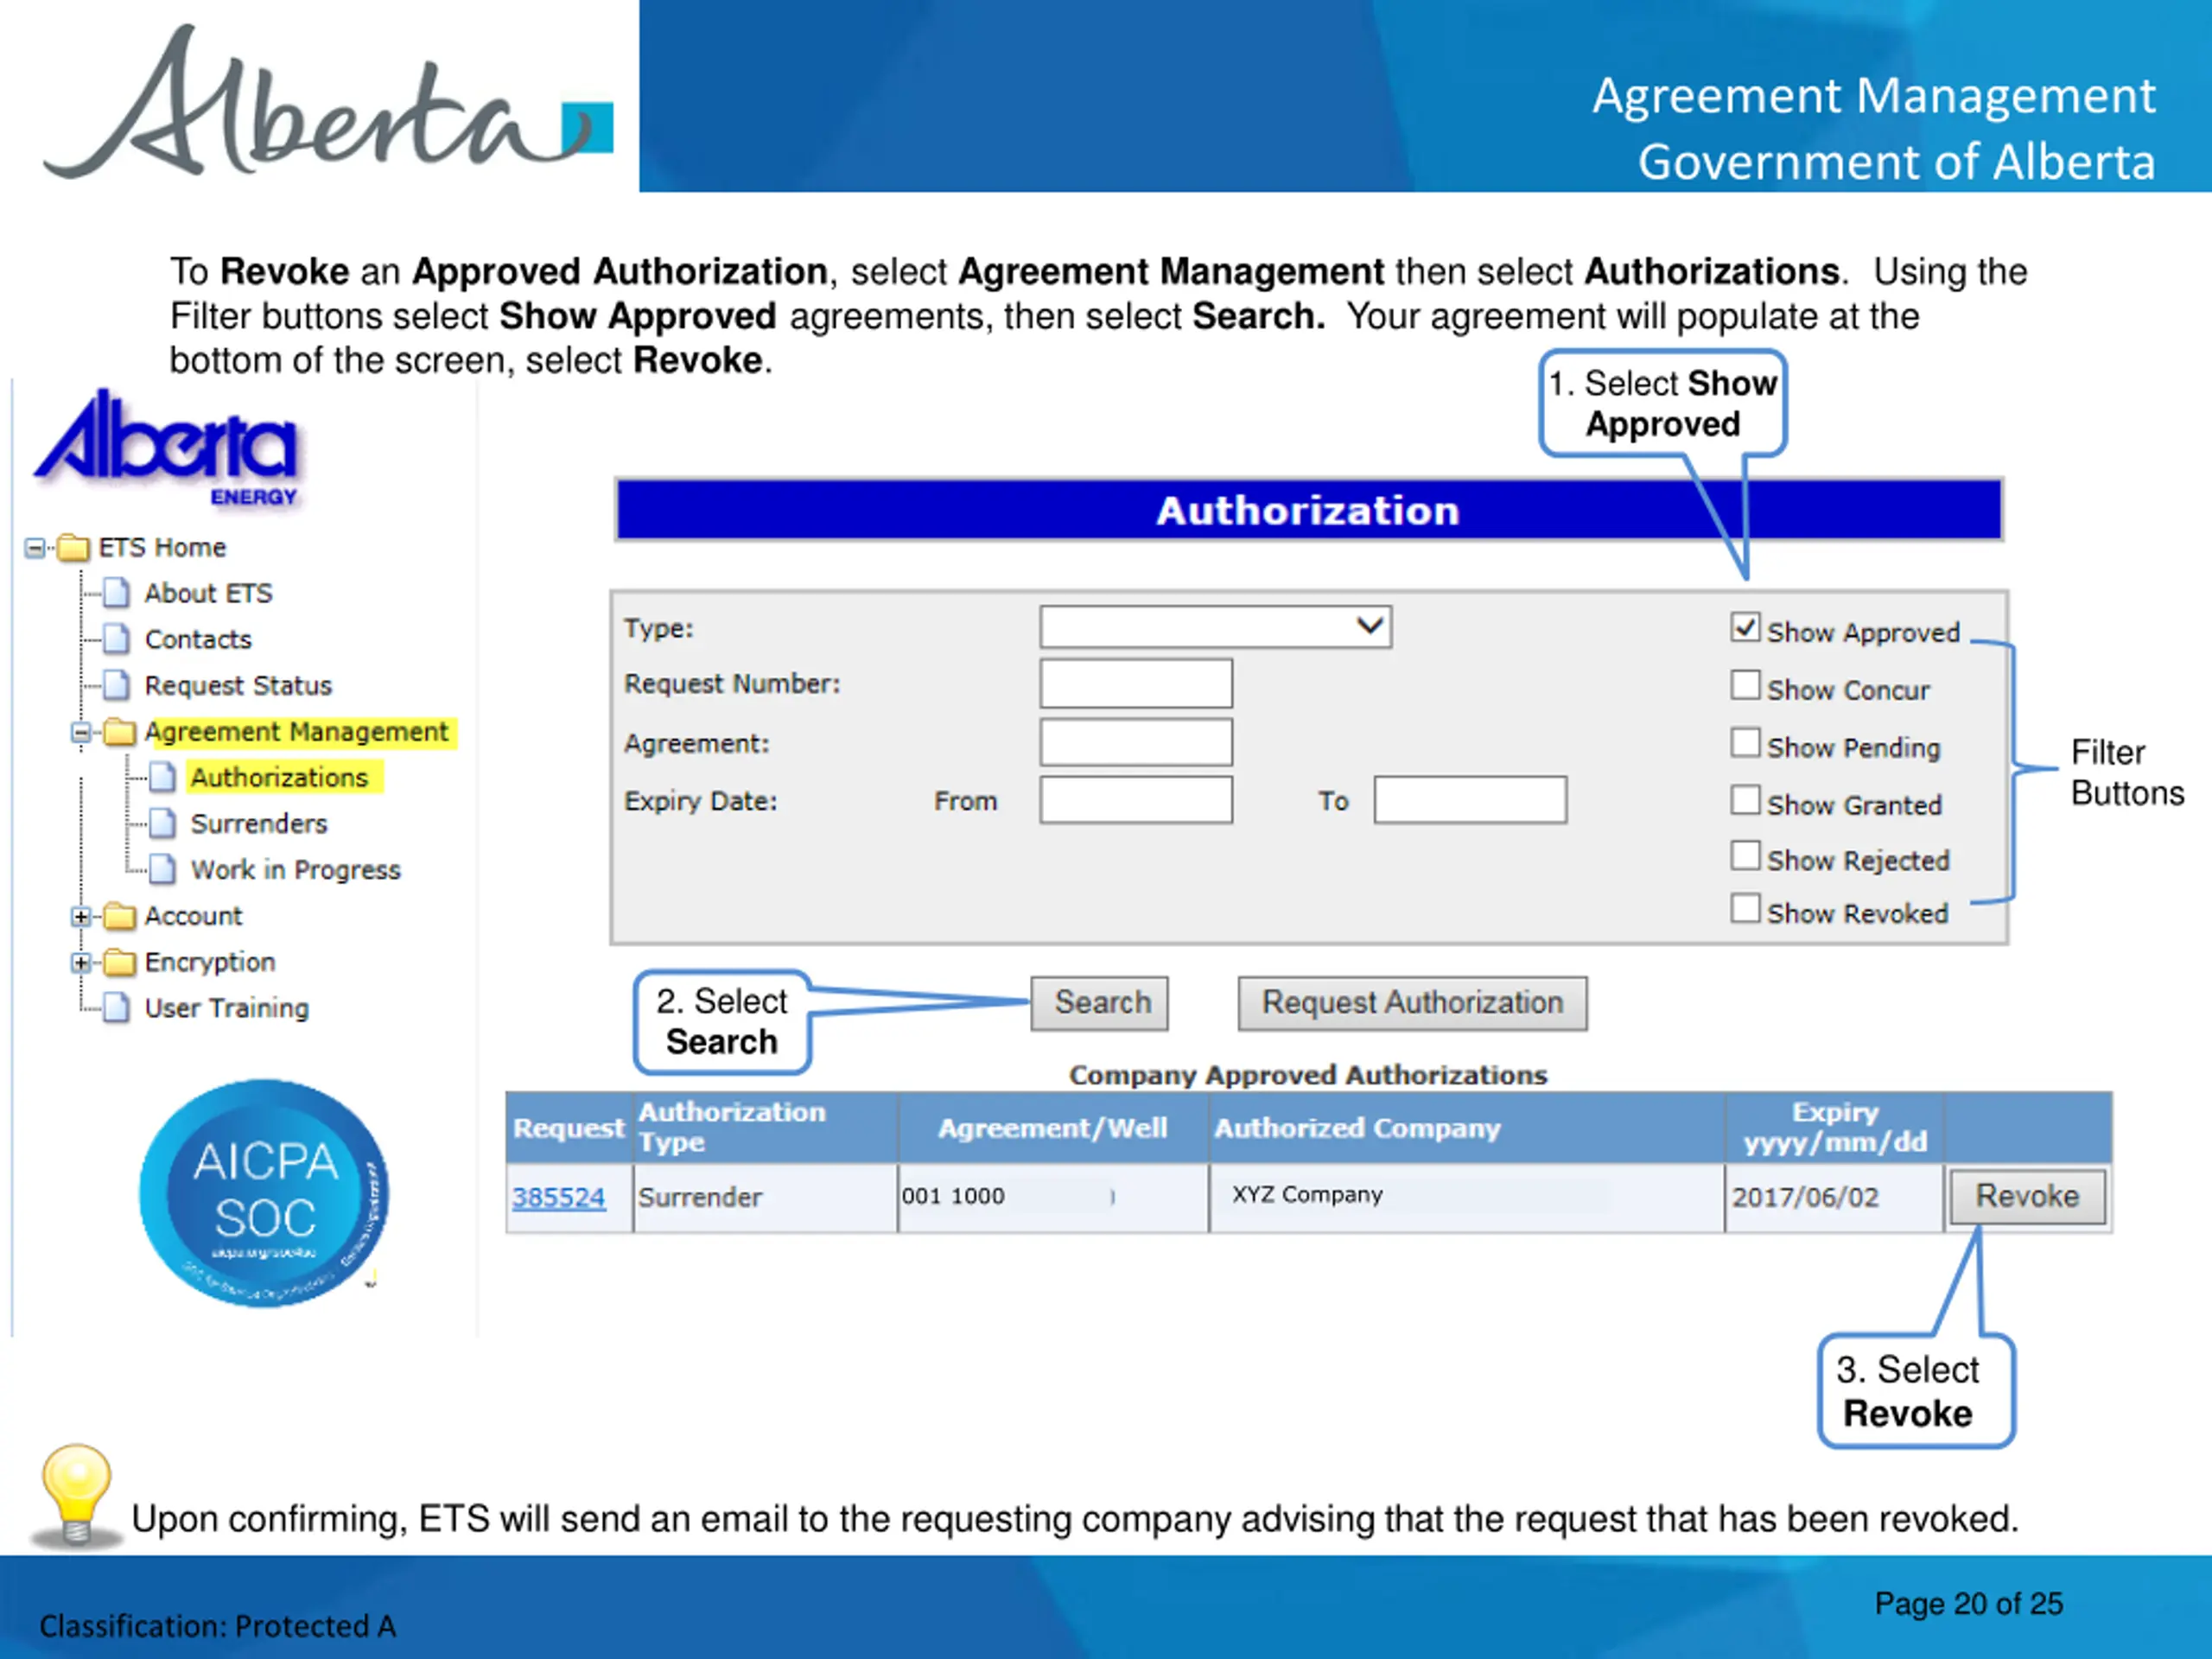Screen dimensions: 2212x1659
Task: Open the Type dropdown
Action: pyautogui.click(x=1215, y=627)
